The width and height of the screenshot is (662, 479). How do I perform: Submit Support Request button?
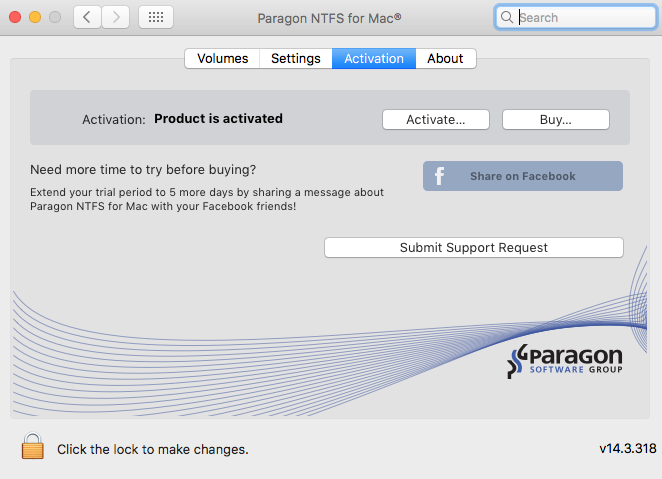point(474,247)
